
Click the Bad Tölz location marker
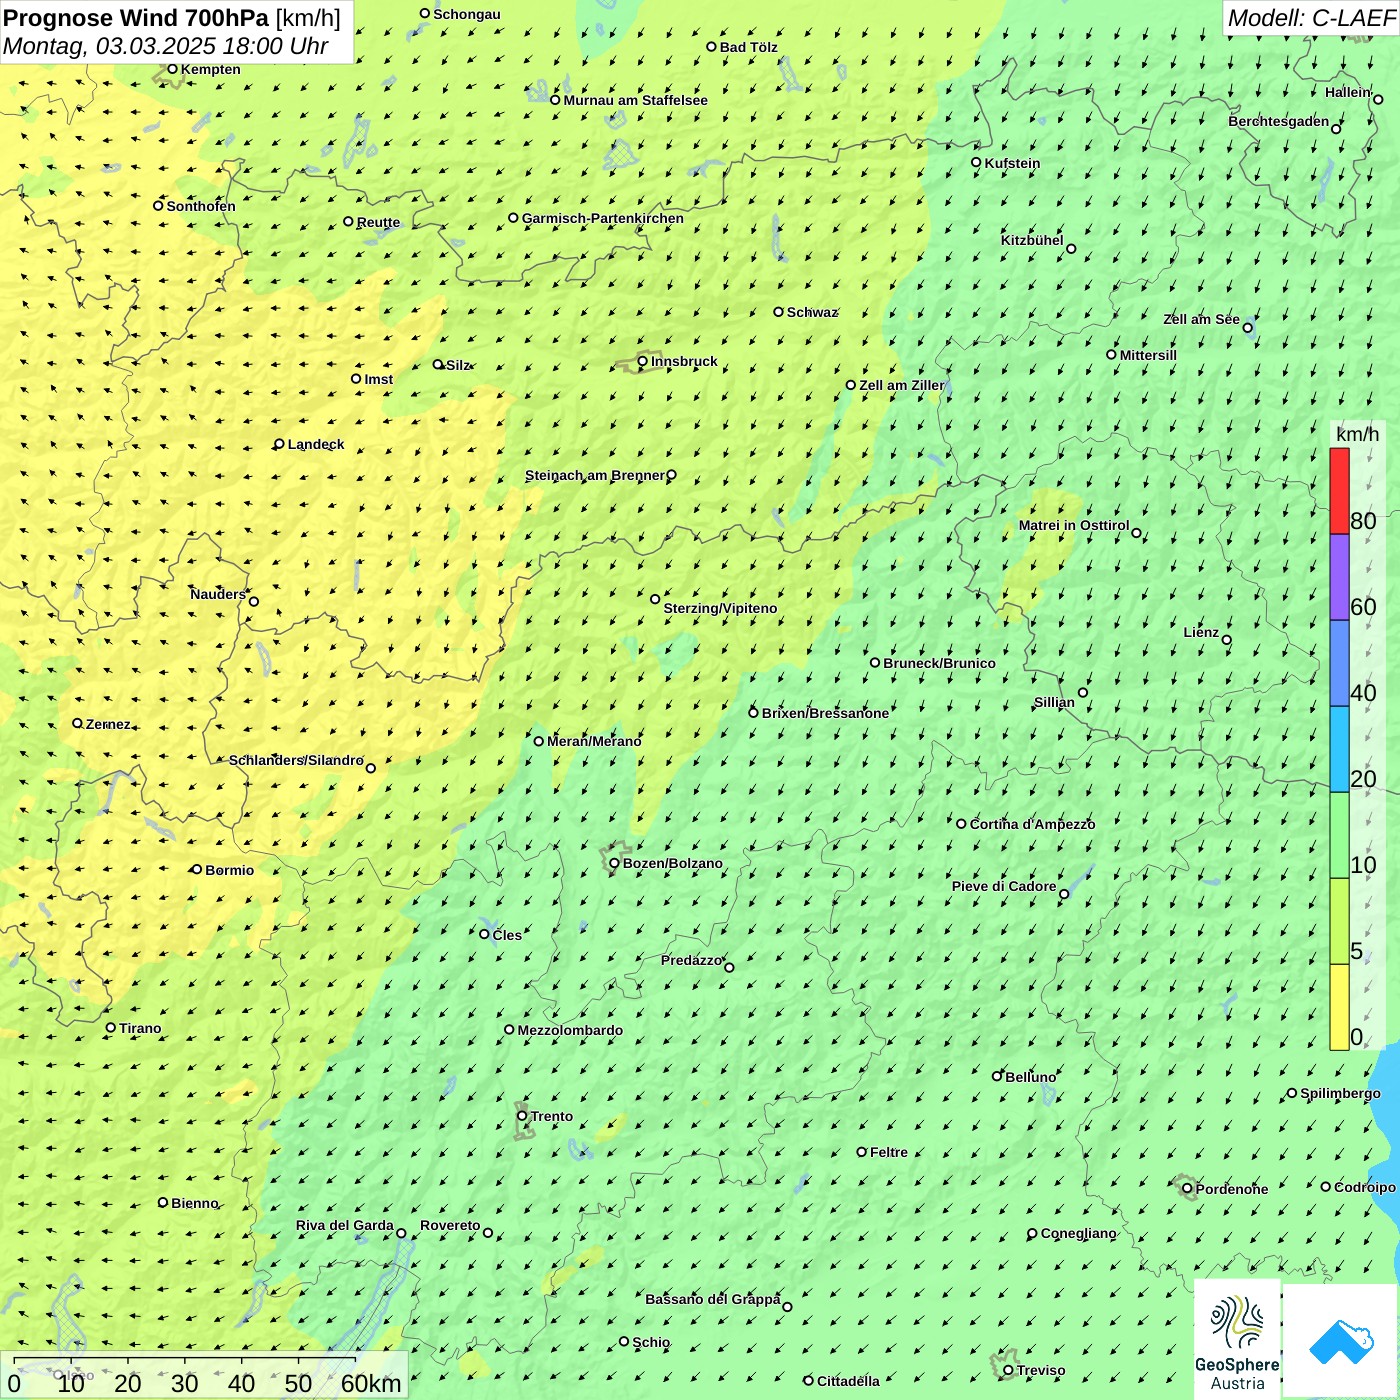coord(712,46)
